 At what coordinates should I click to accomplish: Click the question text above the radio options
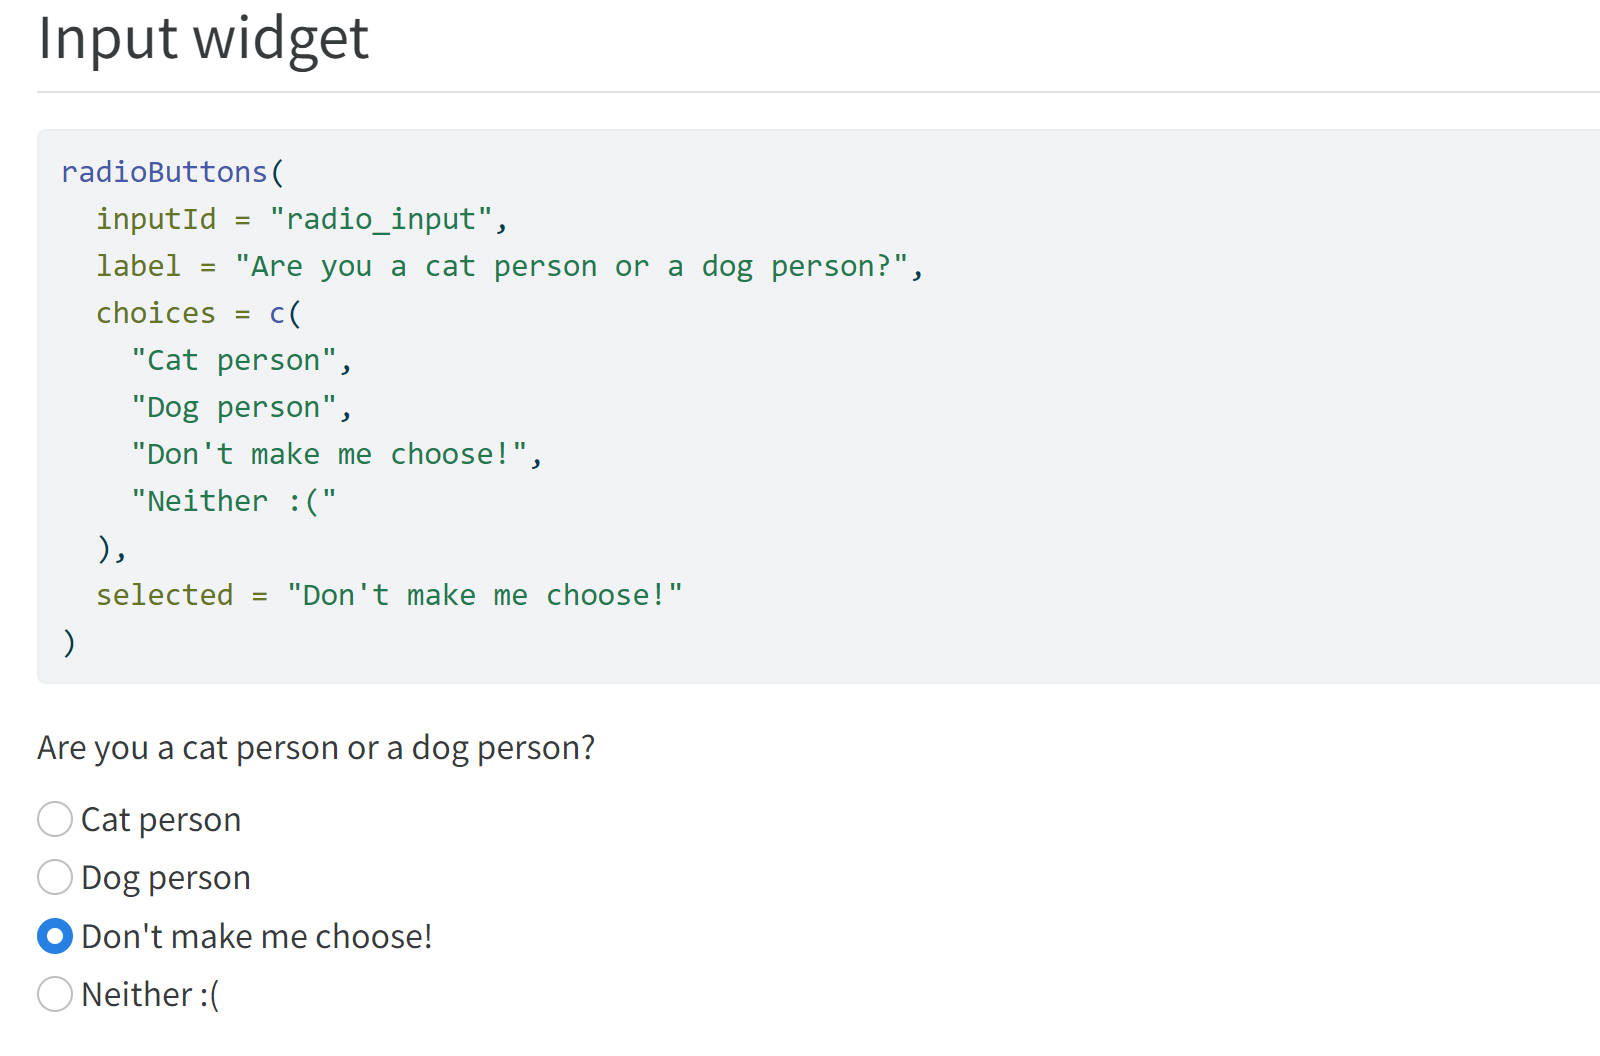pyautogui.click(x=316, y=748)
